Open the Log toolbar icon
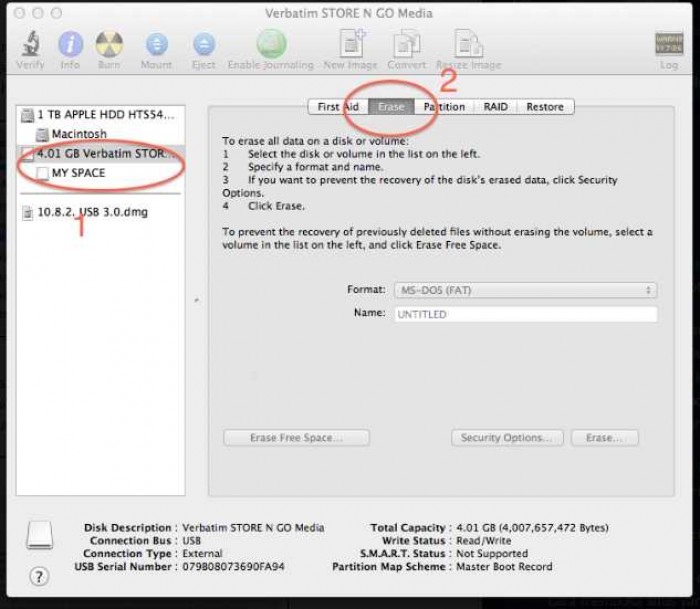 (x=669, y=43)
